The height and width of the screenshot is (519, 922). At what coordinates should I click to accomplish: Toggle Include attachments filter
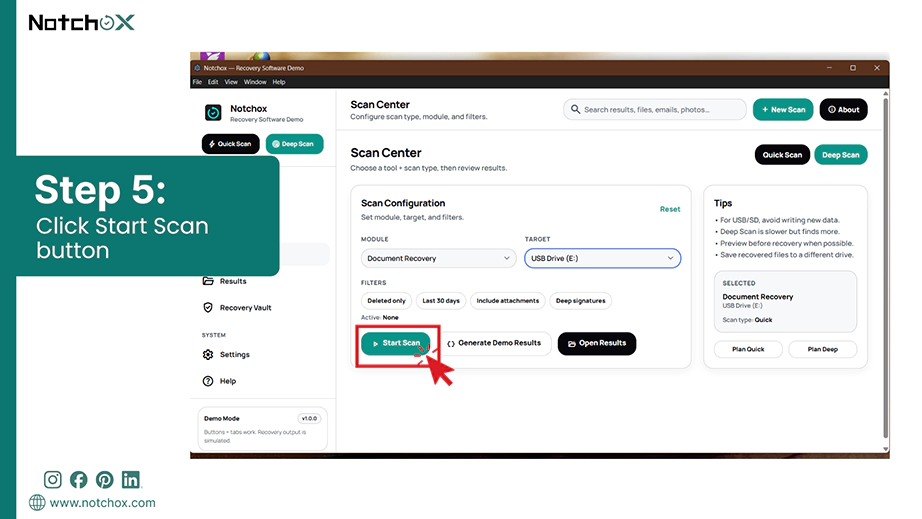click(507, 301)
